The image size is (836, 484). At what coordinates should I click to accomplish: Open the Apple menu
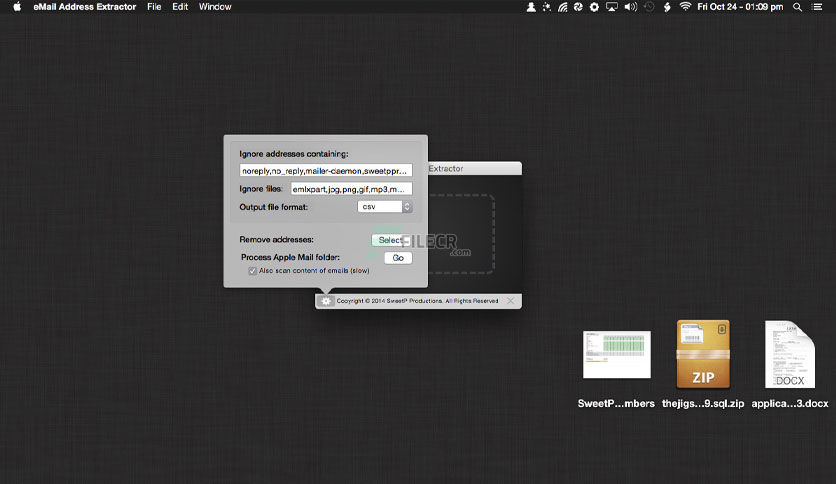[x=17, y=7]
